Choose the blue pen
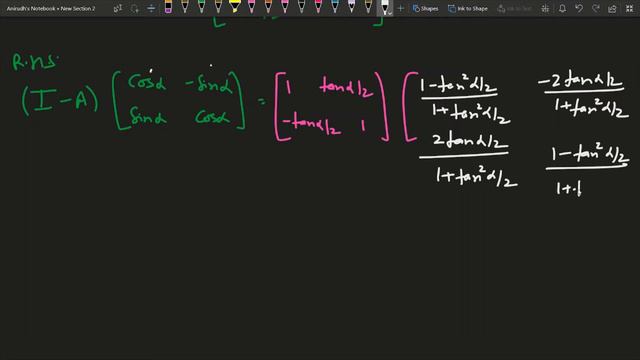 pos(335,7)
